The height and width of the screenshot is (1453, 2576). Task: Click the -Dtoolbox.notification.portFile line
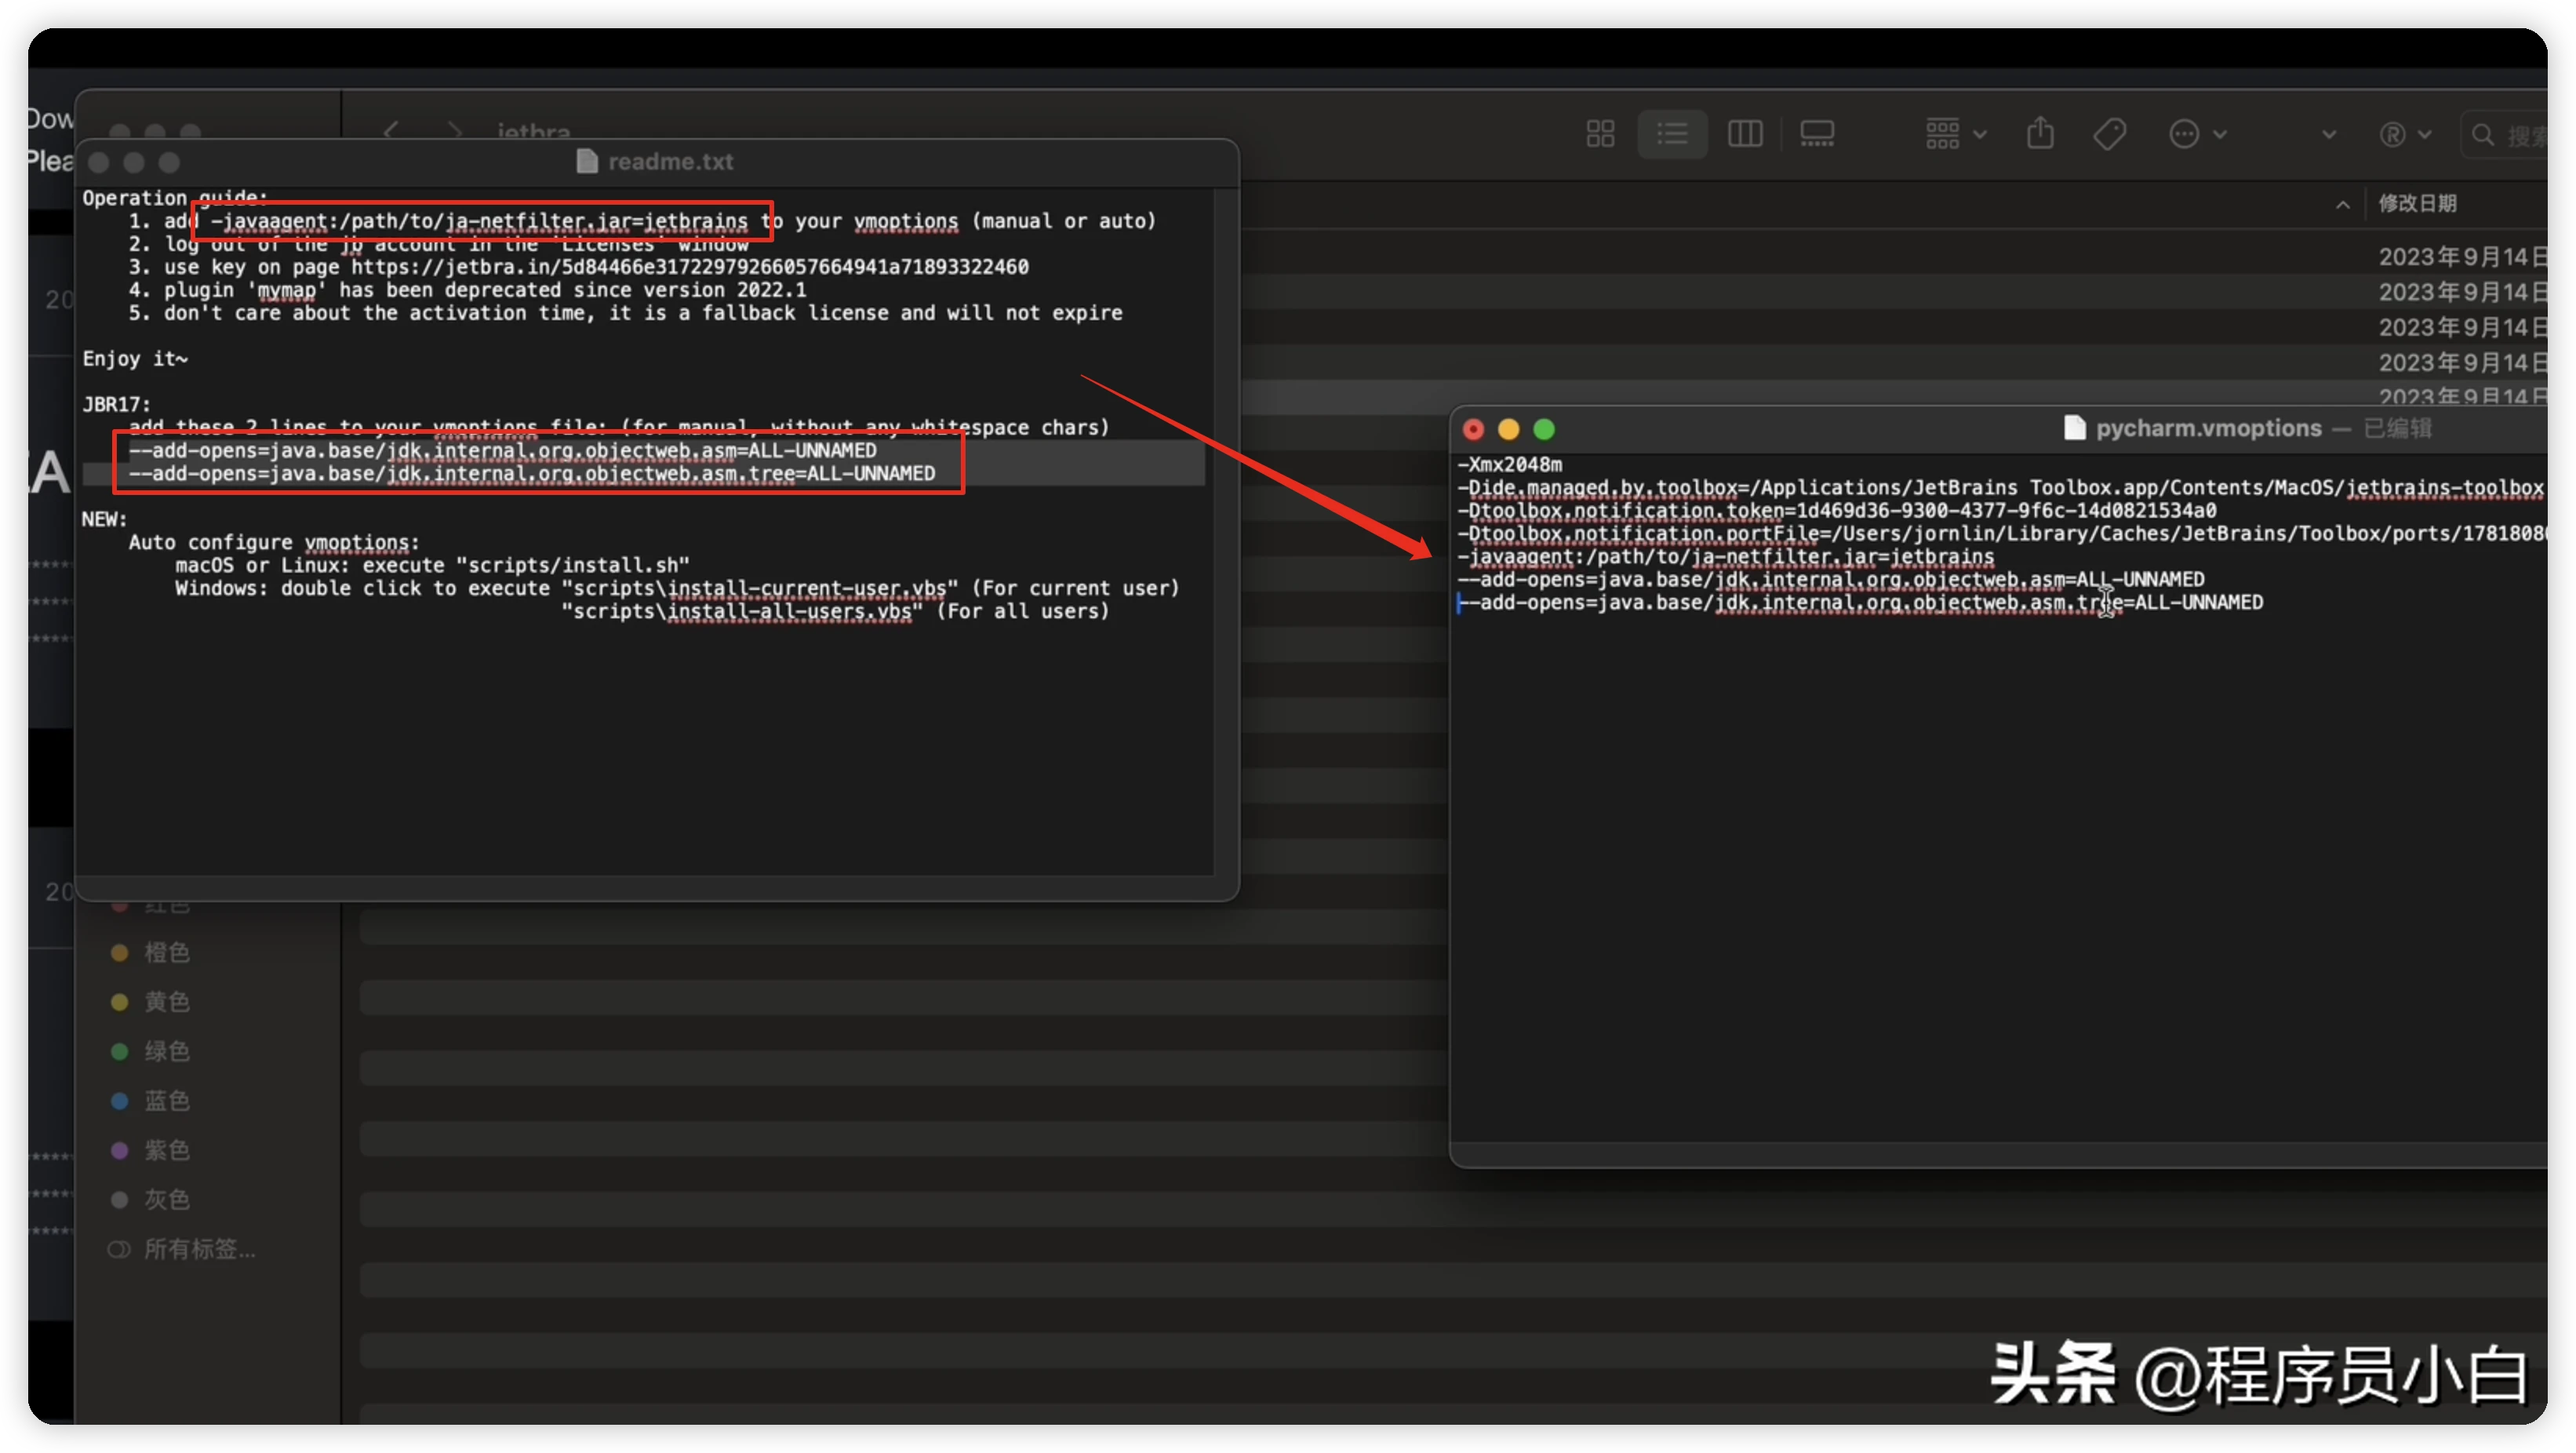pos(2000,533)
